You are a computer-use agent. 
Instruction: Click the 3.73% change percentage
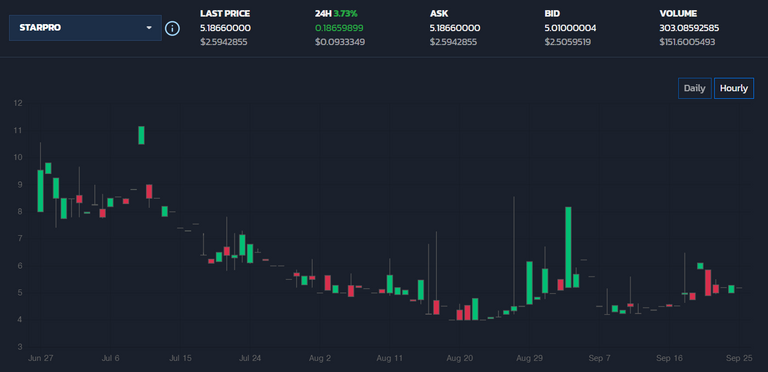click(345, 14)
